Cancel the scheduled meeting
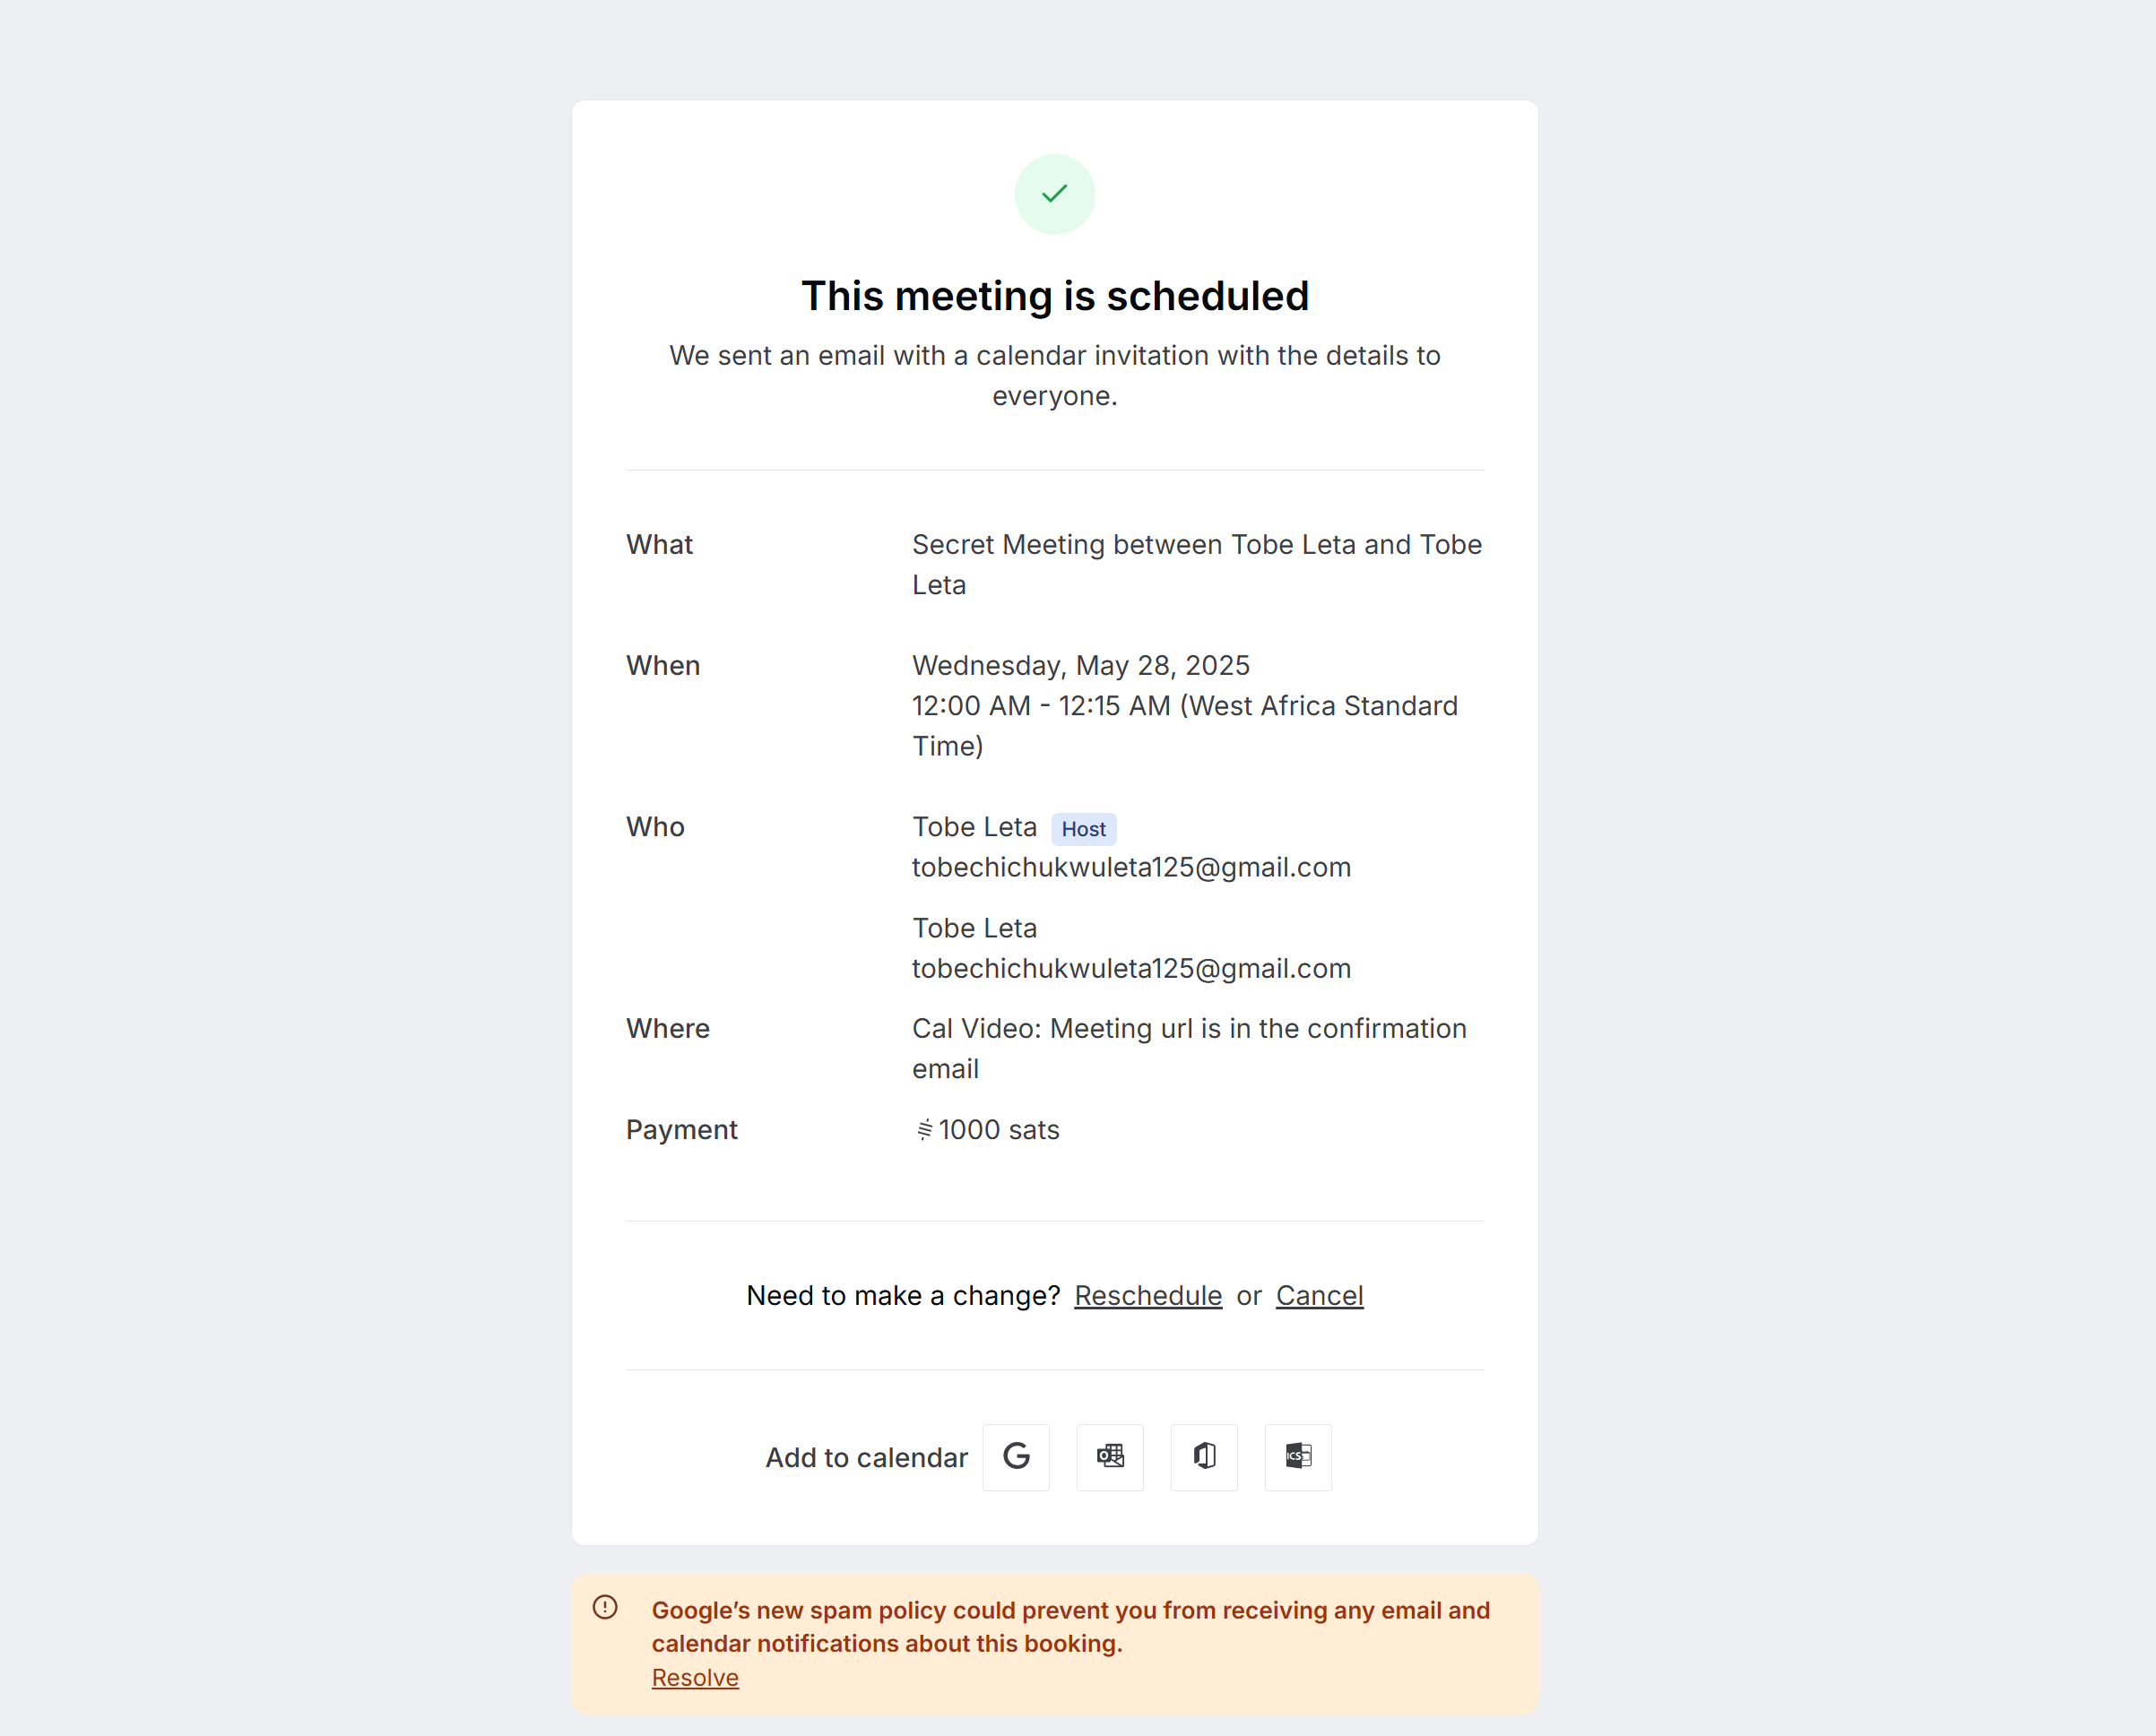2156x1736 pixels. tap(1319, 1296)
